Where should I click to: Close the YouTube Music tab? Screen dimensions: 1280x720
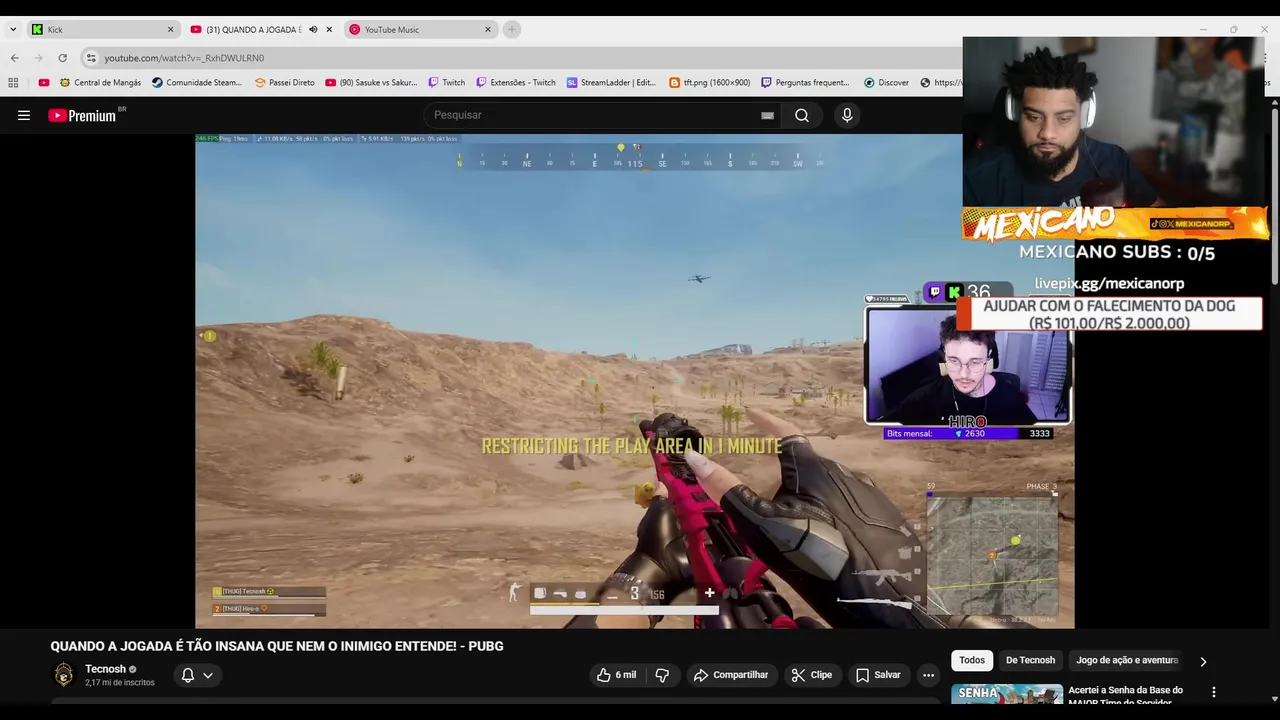click(x=488, y=29)
